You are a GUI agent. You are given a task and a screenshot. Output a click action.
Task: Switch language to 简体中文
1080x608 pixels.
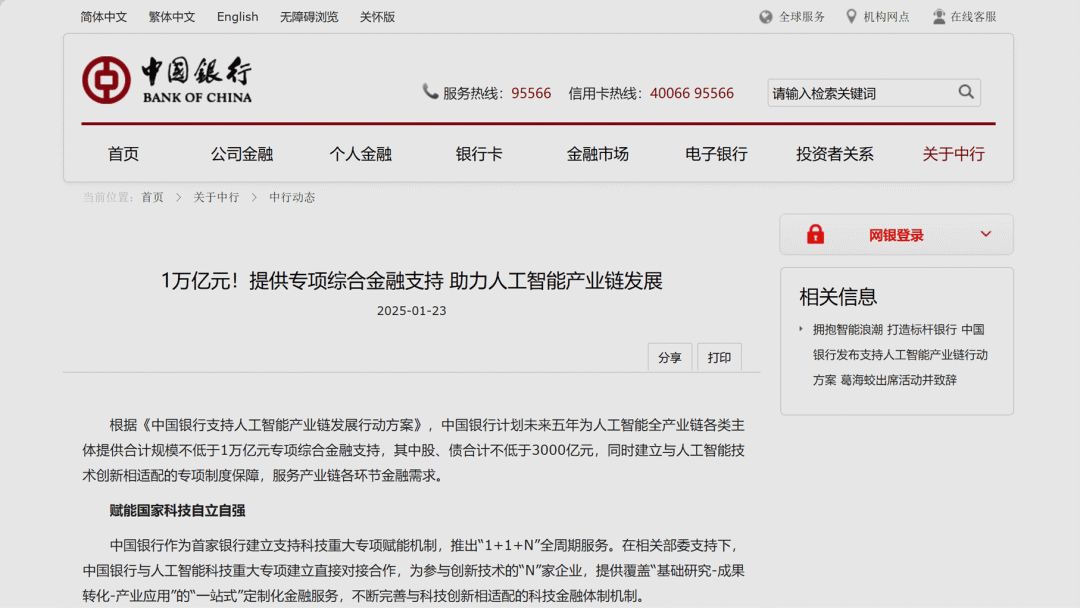[103, 17]
